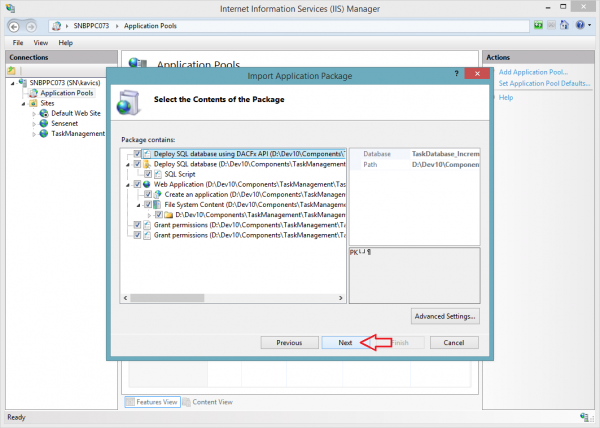
Task: Click the Sensenet site globe icon
Action: click(x=44, y=123)
